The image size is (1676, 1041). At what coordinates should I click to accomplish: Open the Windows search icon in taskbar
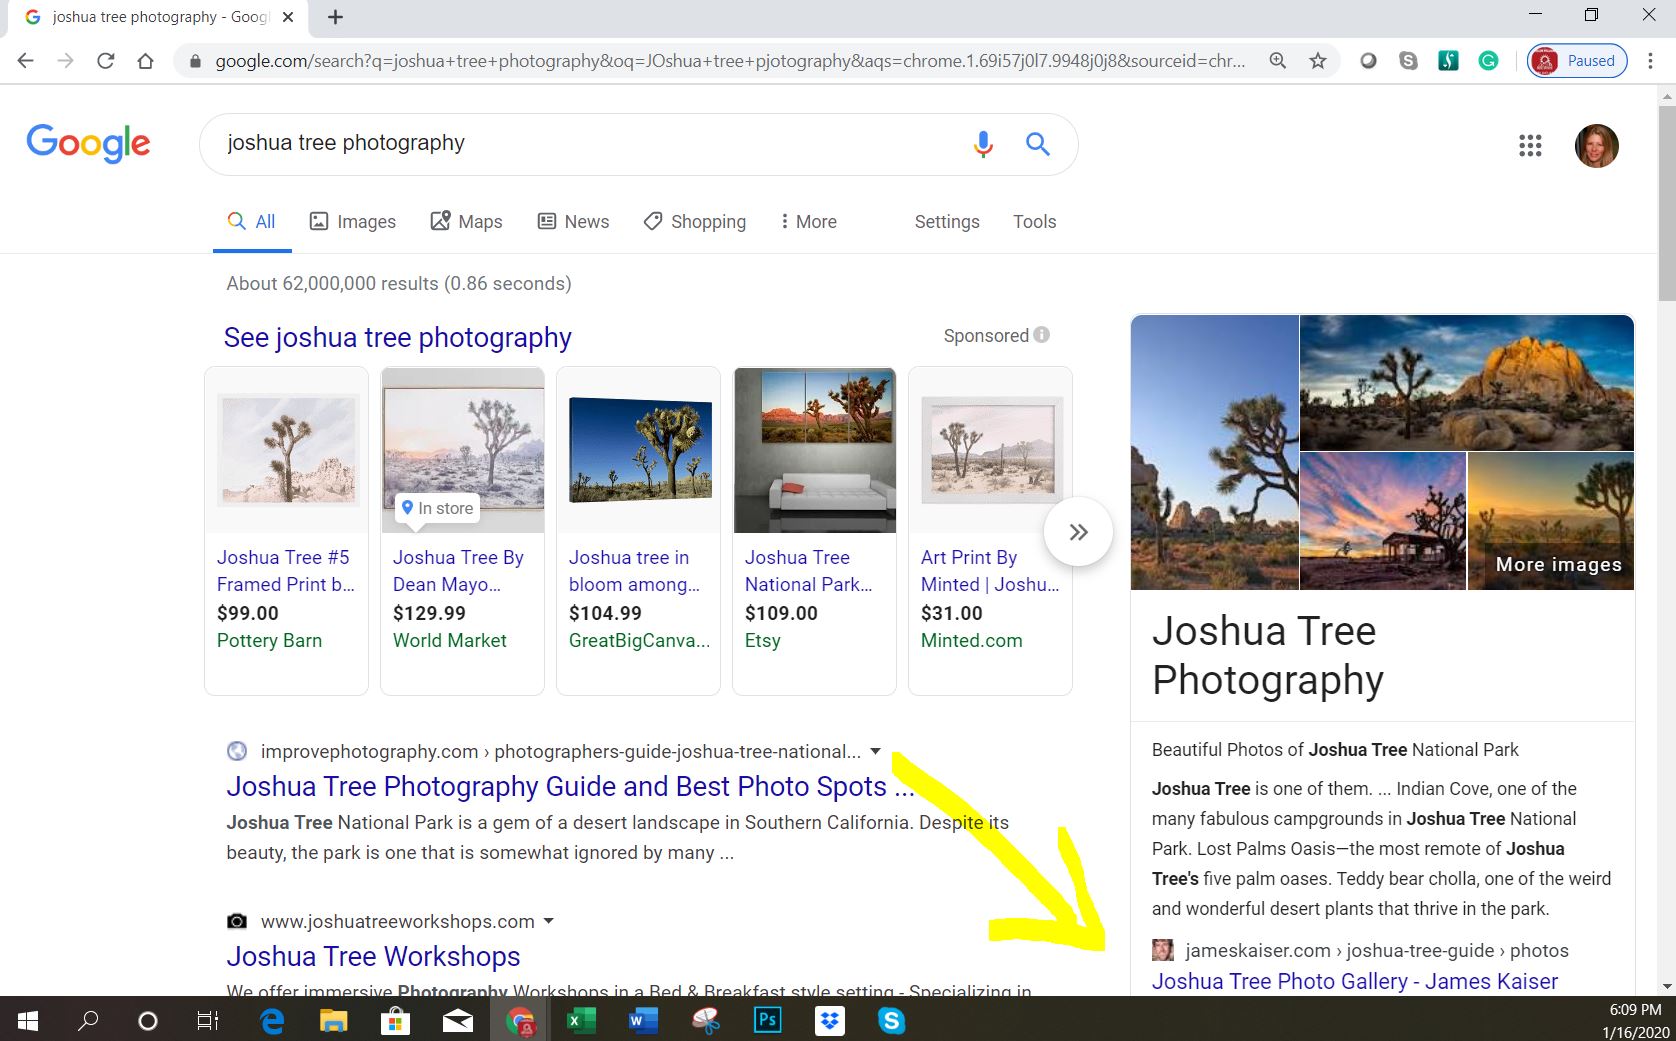pos(88,1020)
